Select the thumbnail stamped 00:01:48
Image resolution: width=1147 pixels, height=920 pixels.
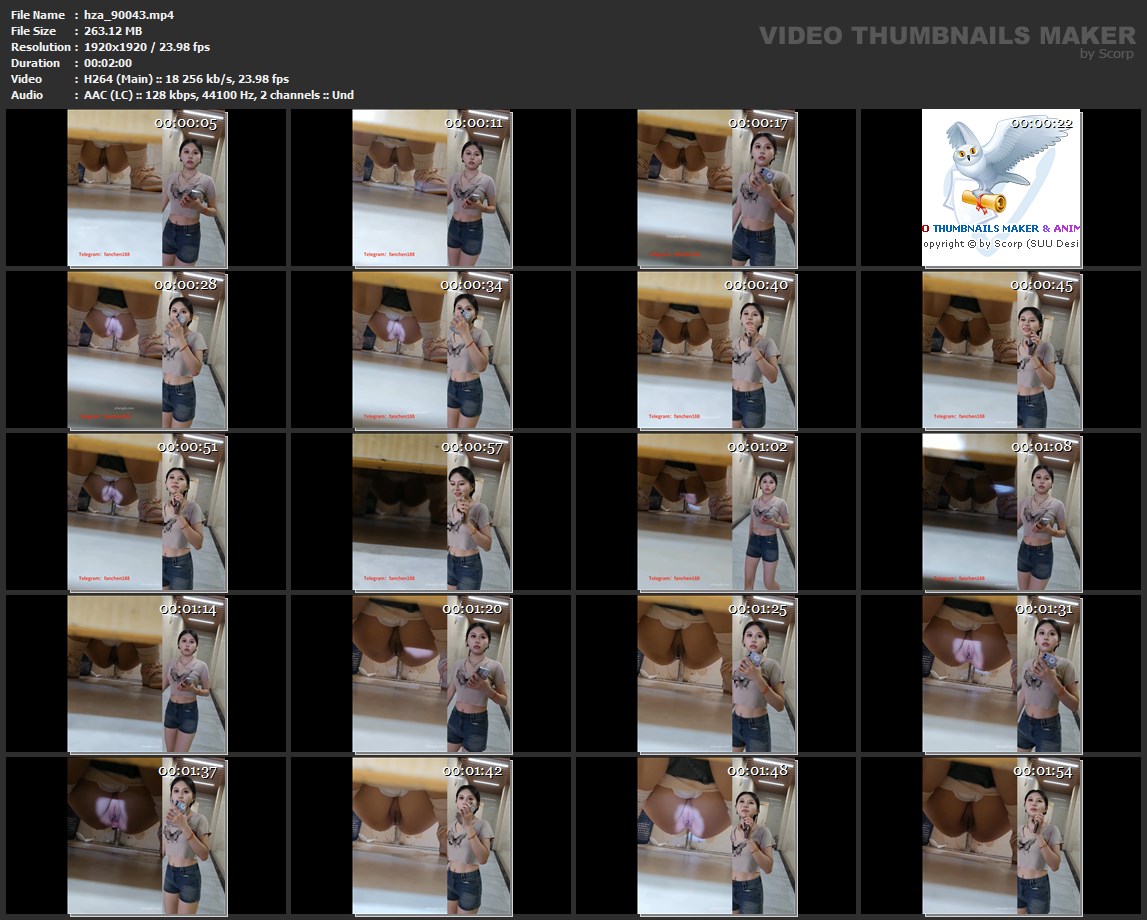[716, 837]
